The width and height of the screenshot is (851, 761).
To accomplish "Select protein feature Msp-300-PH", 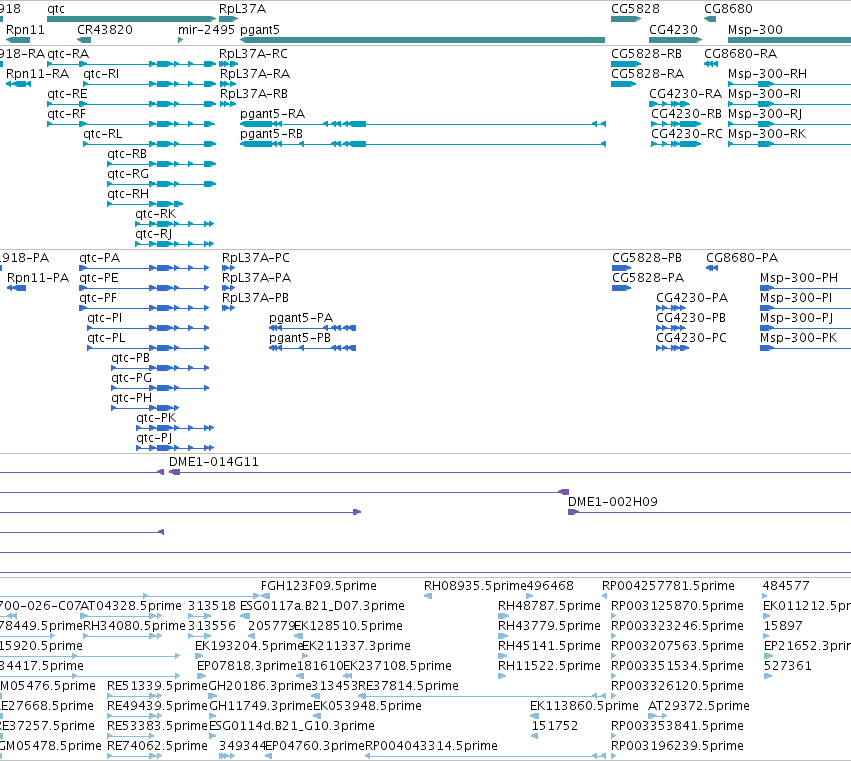I will tap(805, 288).
